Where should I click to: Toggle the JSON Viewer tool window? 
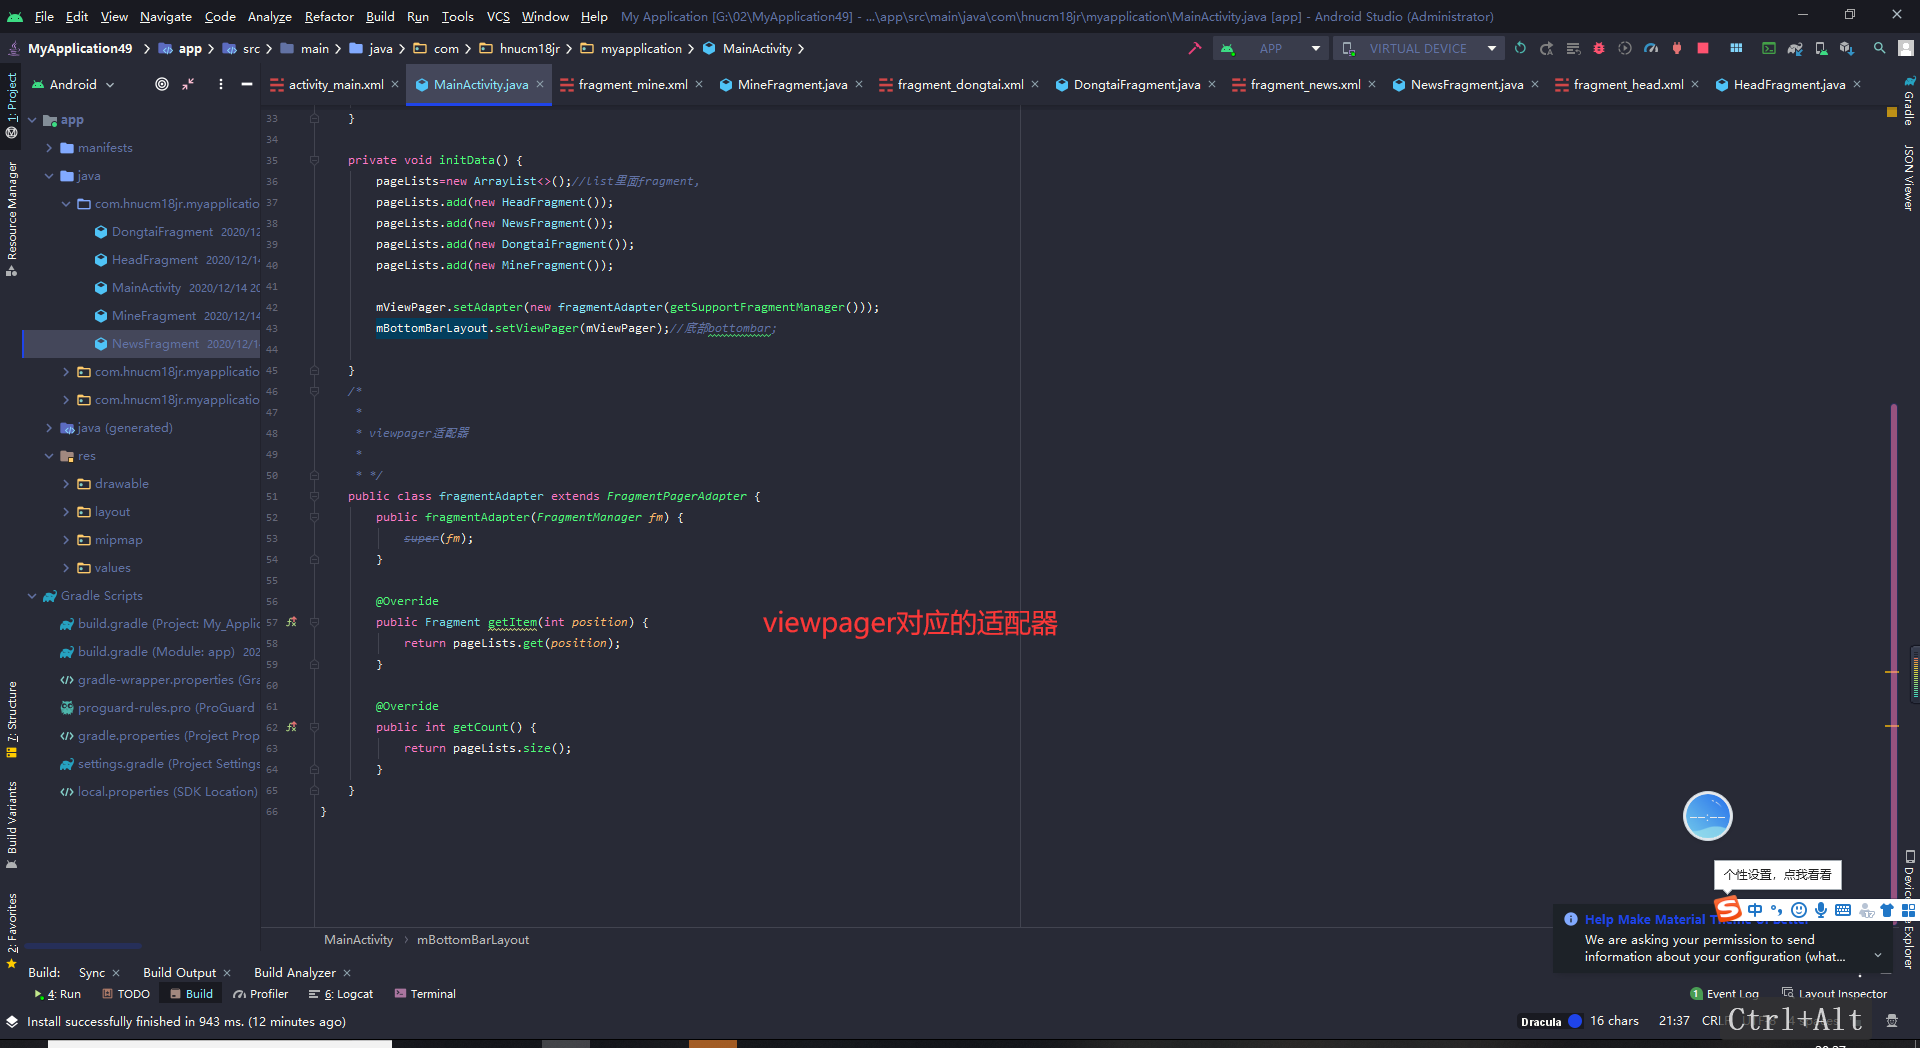[1908, 177]
